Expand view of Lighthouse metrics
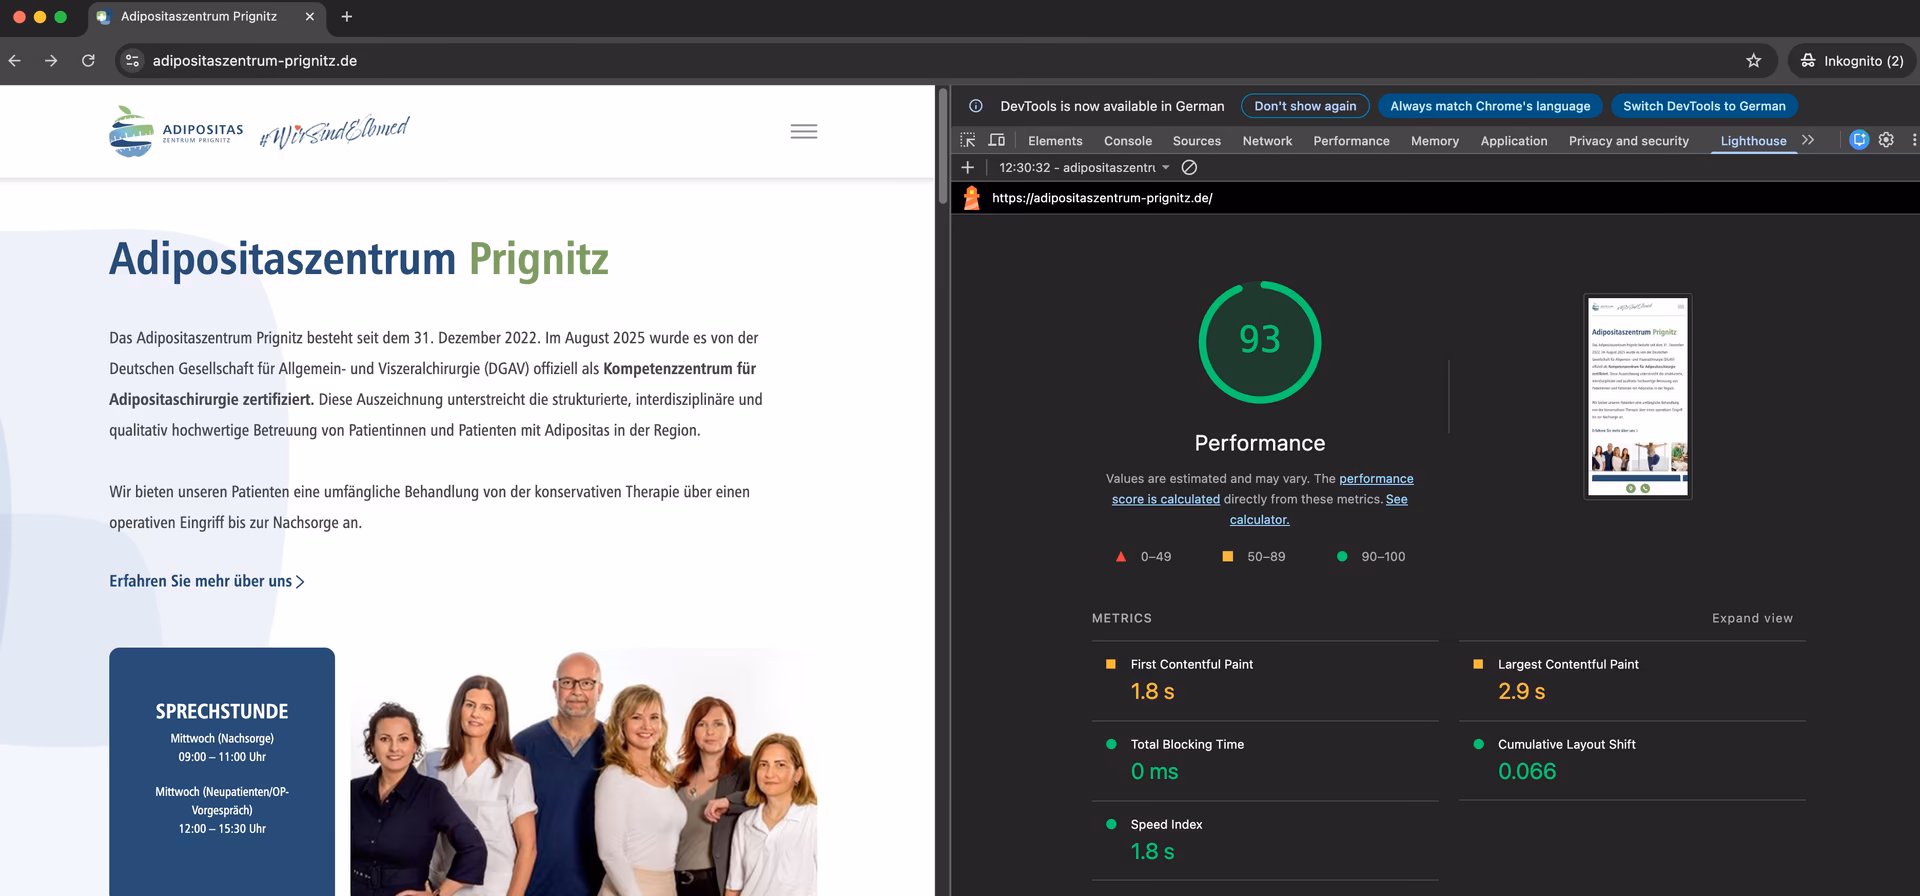1920x896 pixels. click(x=1751, y=618)
